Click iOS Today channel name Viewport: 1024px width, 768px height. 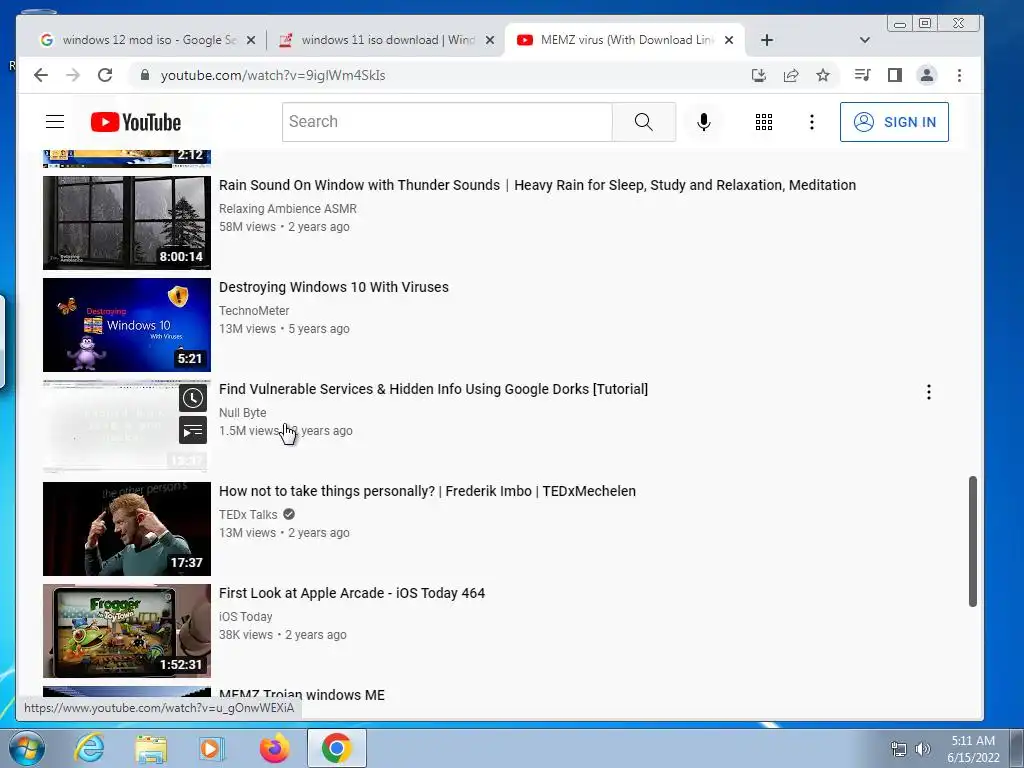coord(246,616)
